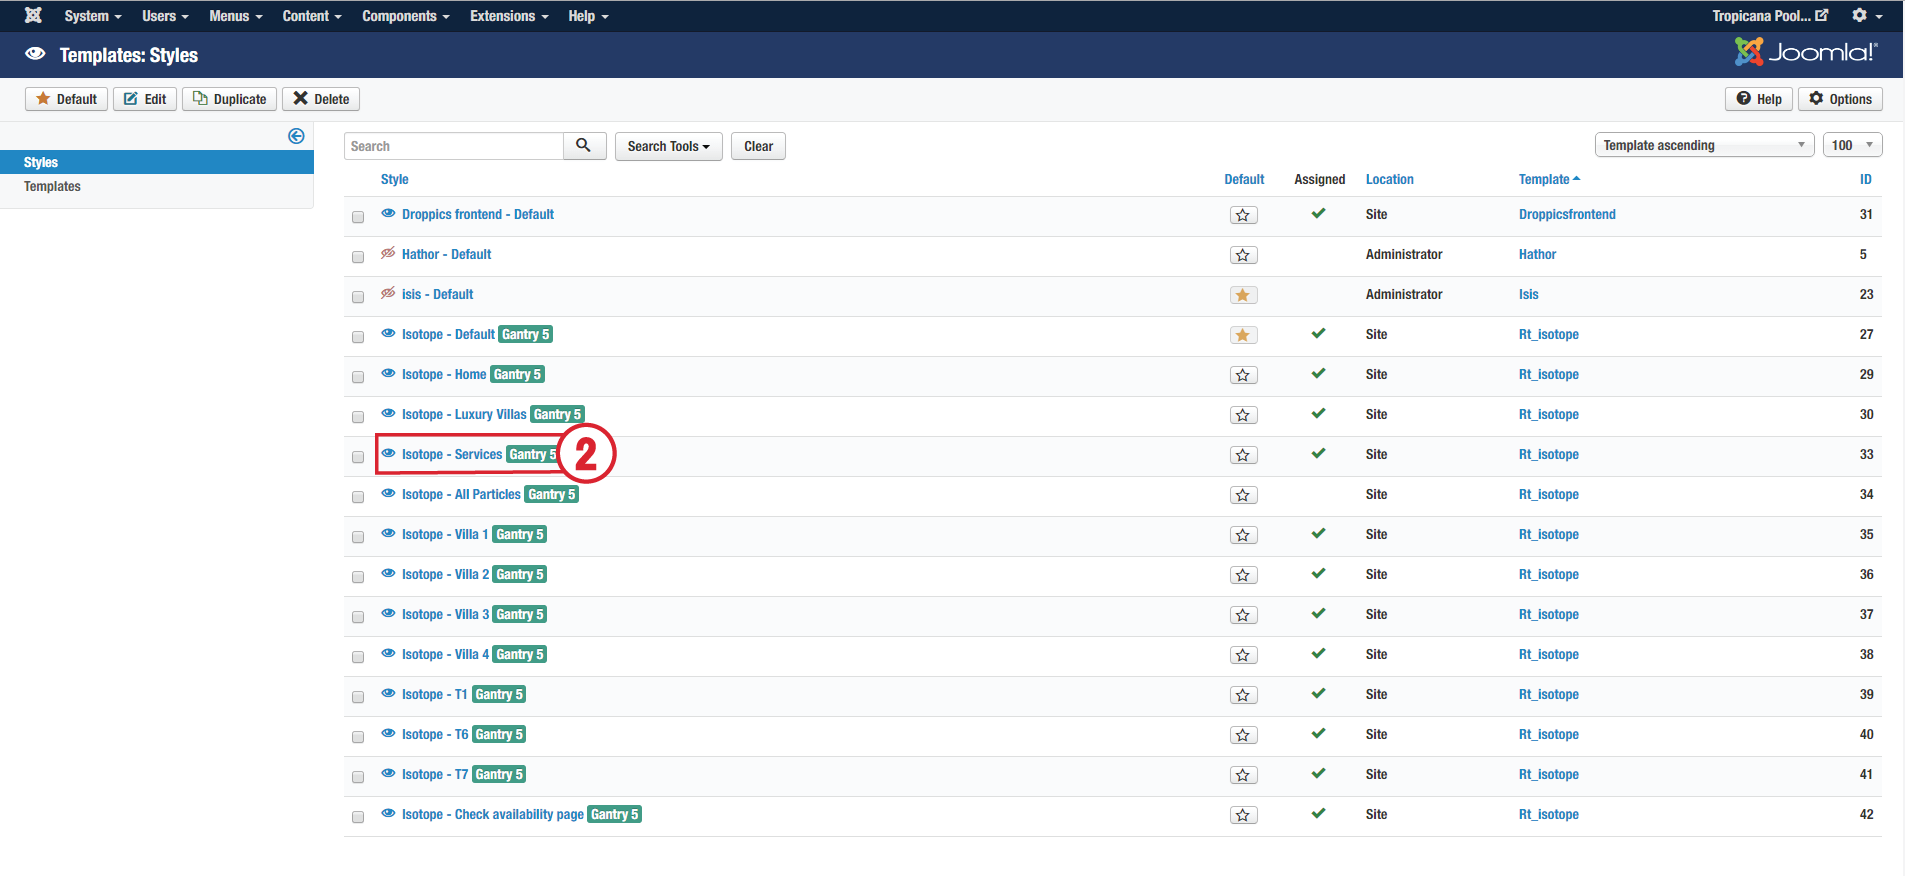Open the Isotope - Luxury Villas style

(464, 414)
